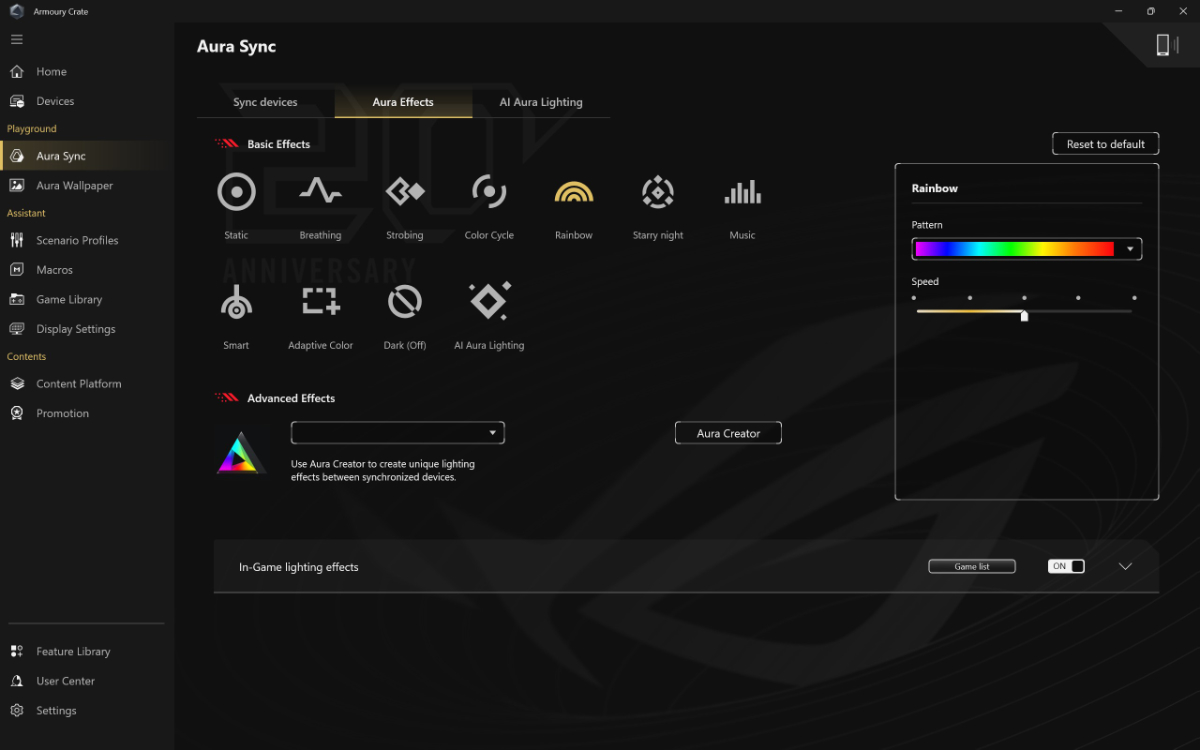The height and width of the screenshot is (750, 1200).
Task: Activate the Rainbow effect icon
Action: click(574, 192)
